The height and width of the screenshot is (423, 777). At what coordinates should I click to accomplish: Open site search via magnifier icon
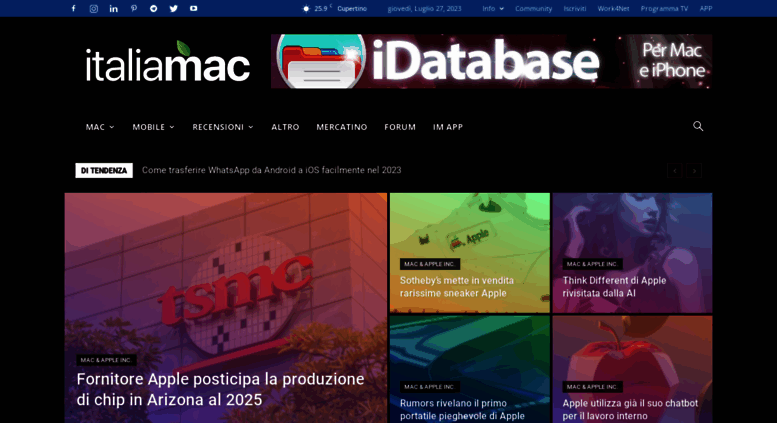point(698,126)
